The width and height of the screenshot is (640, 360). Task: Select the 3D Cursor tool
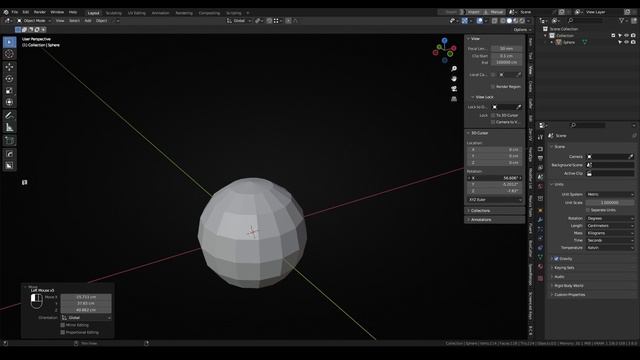coord(9,54)
